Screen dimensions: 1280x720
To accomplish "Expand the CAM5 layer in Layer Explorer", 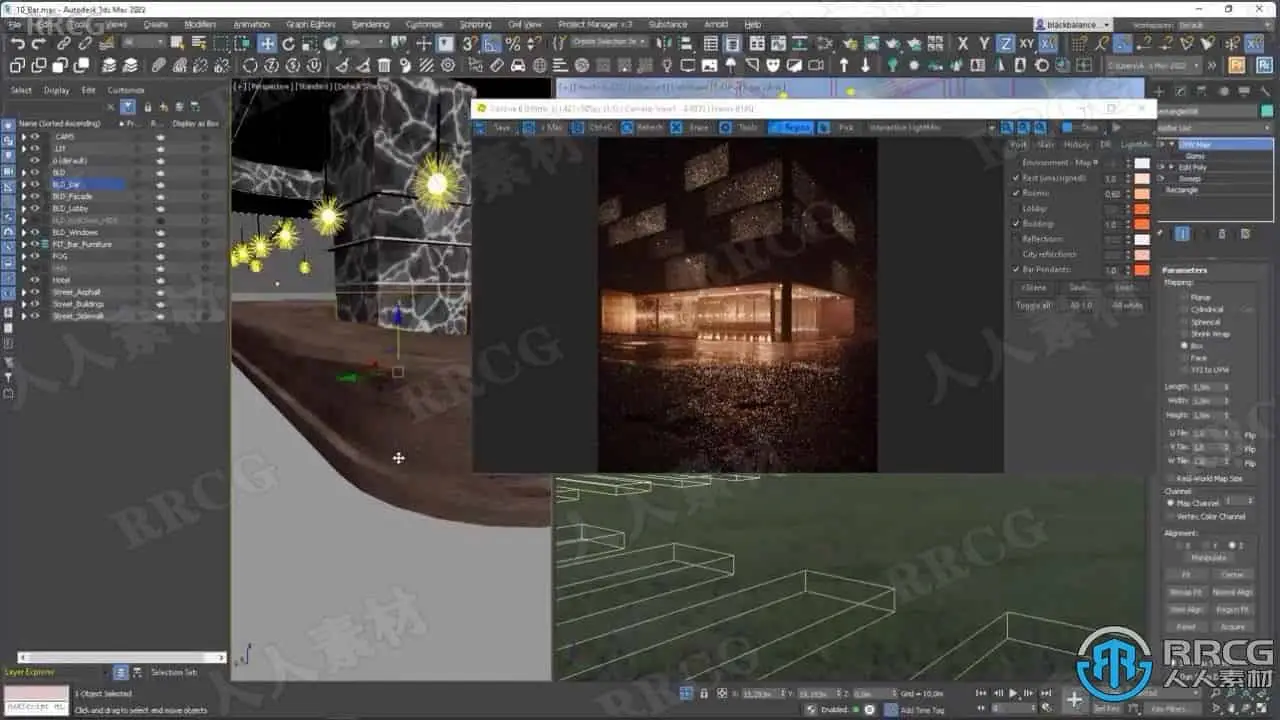I will tap(24, 137).
